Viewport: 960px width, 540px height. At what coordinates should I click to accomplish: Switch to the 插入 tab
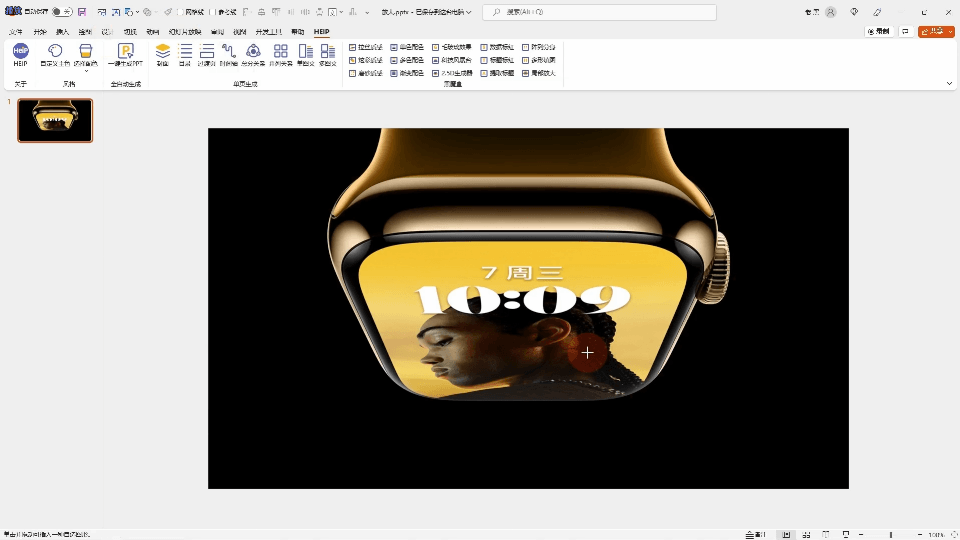[62, 32]
